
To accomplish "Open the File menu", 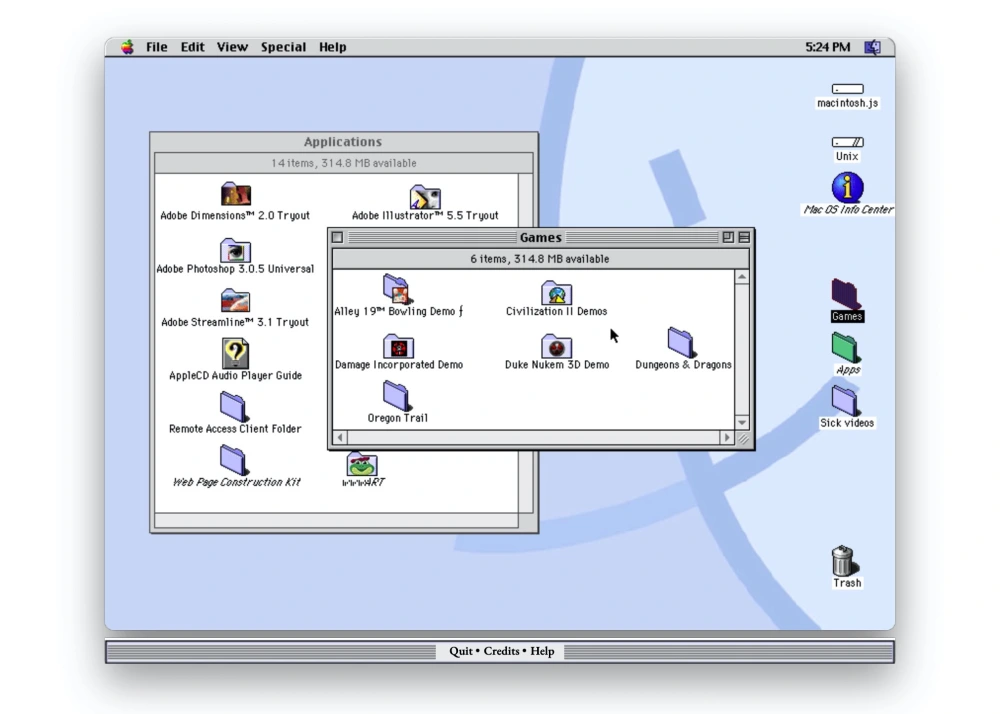I will 156,47.
